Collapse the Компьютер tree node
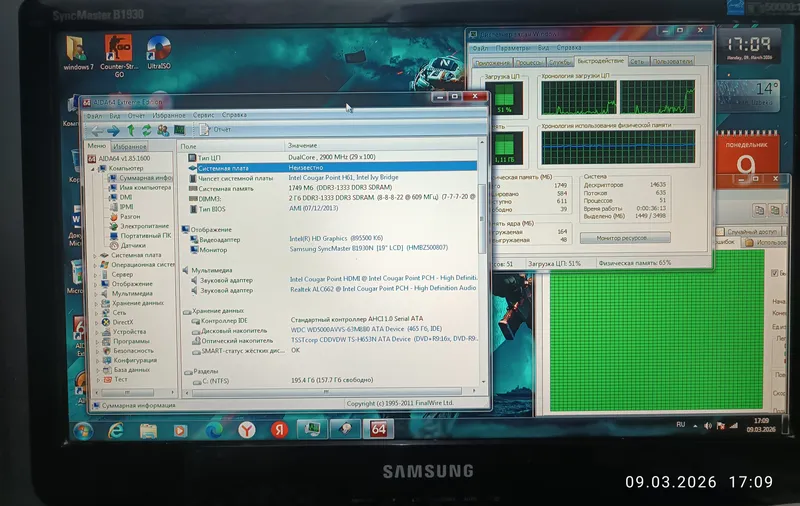The height and width of the screenshot is (506, 800). coord(93,168)
